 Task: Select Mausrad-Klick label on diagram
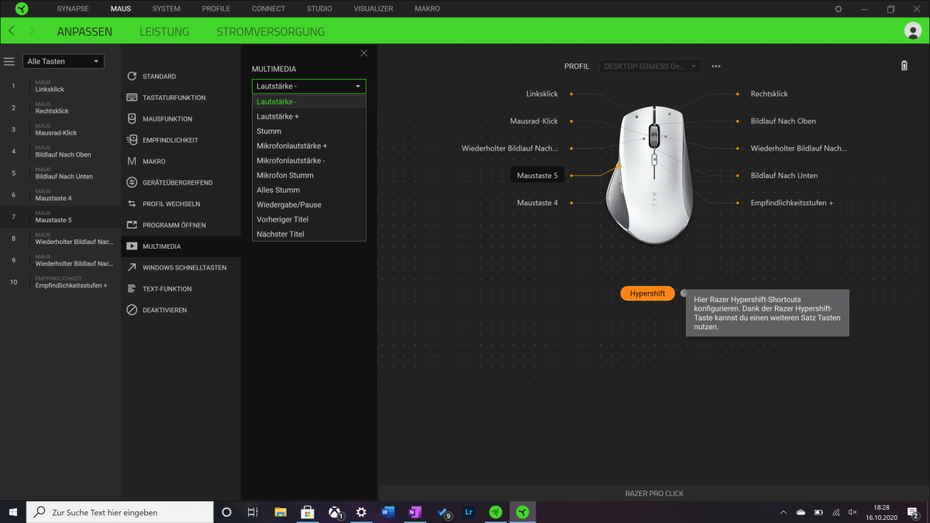pyautogui.click(x=534, y=121)
